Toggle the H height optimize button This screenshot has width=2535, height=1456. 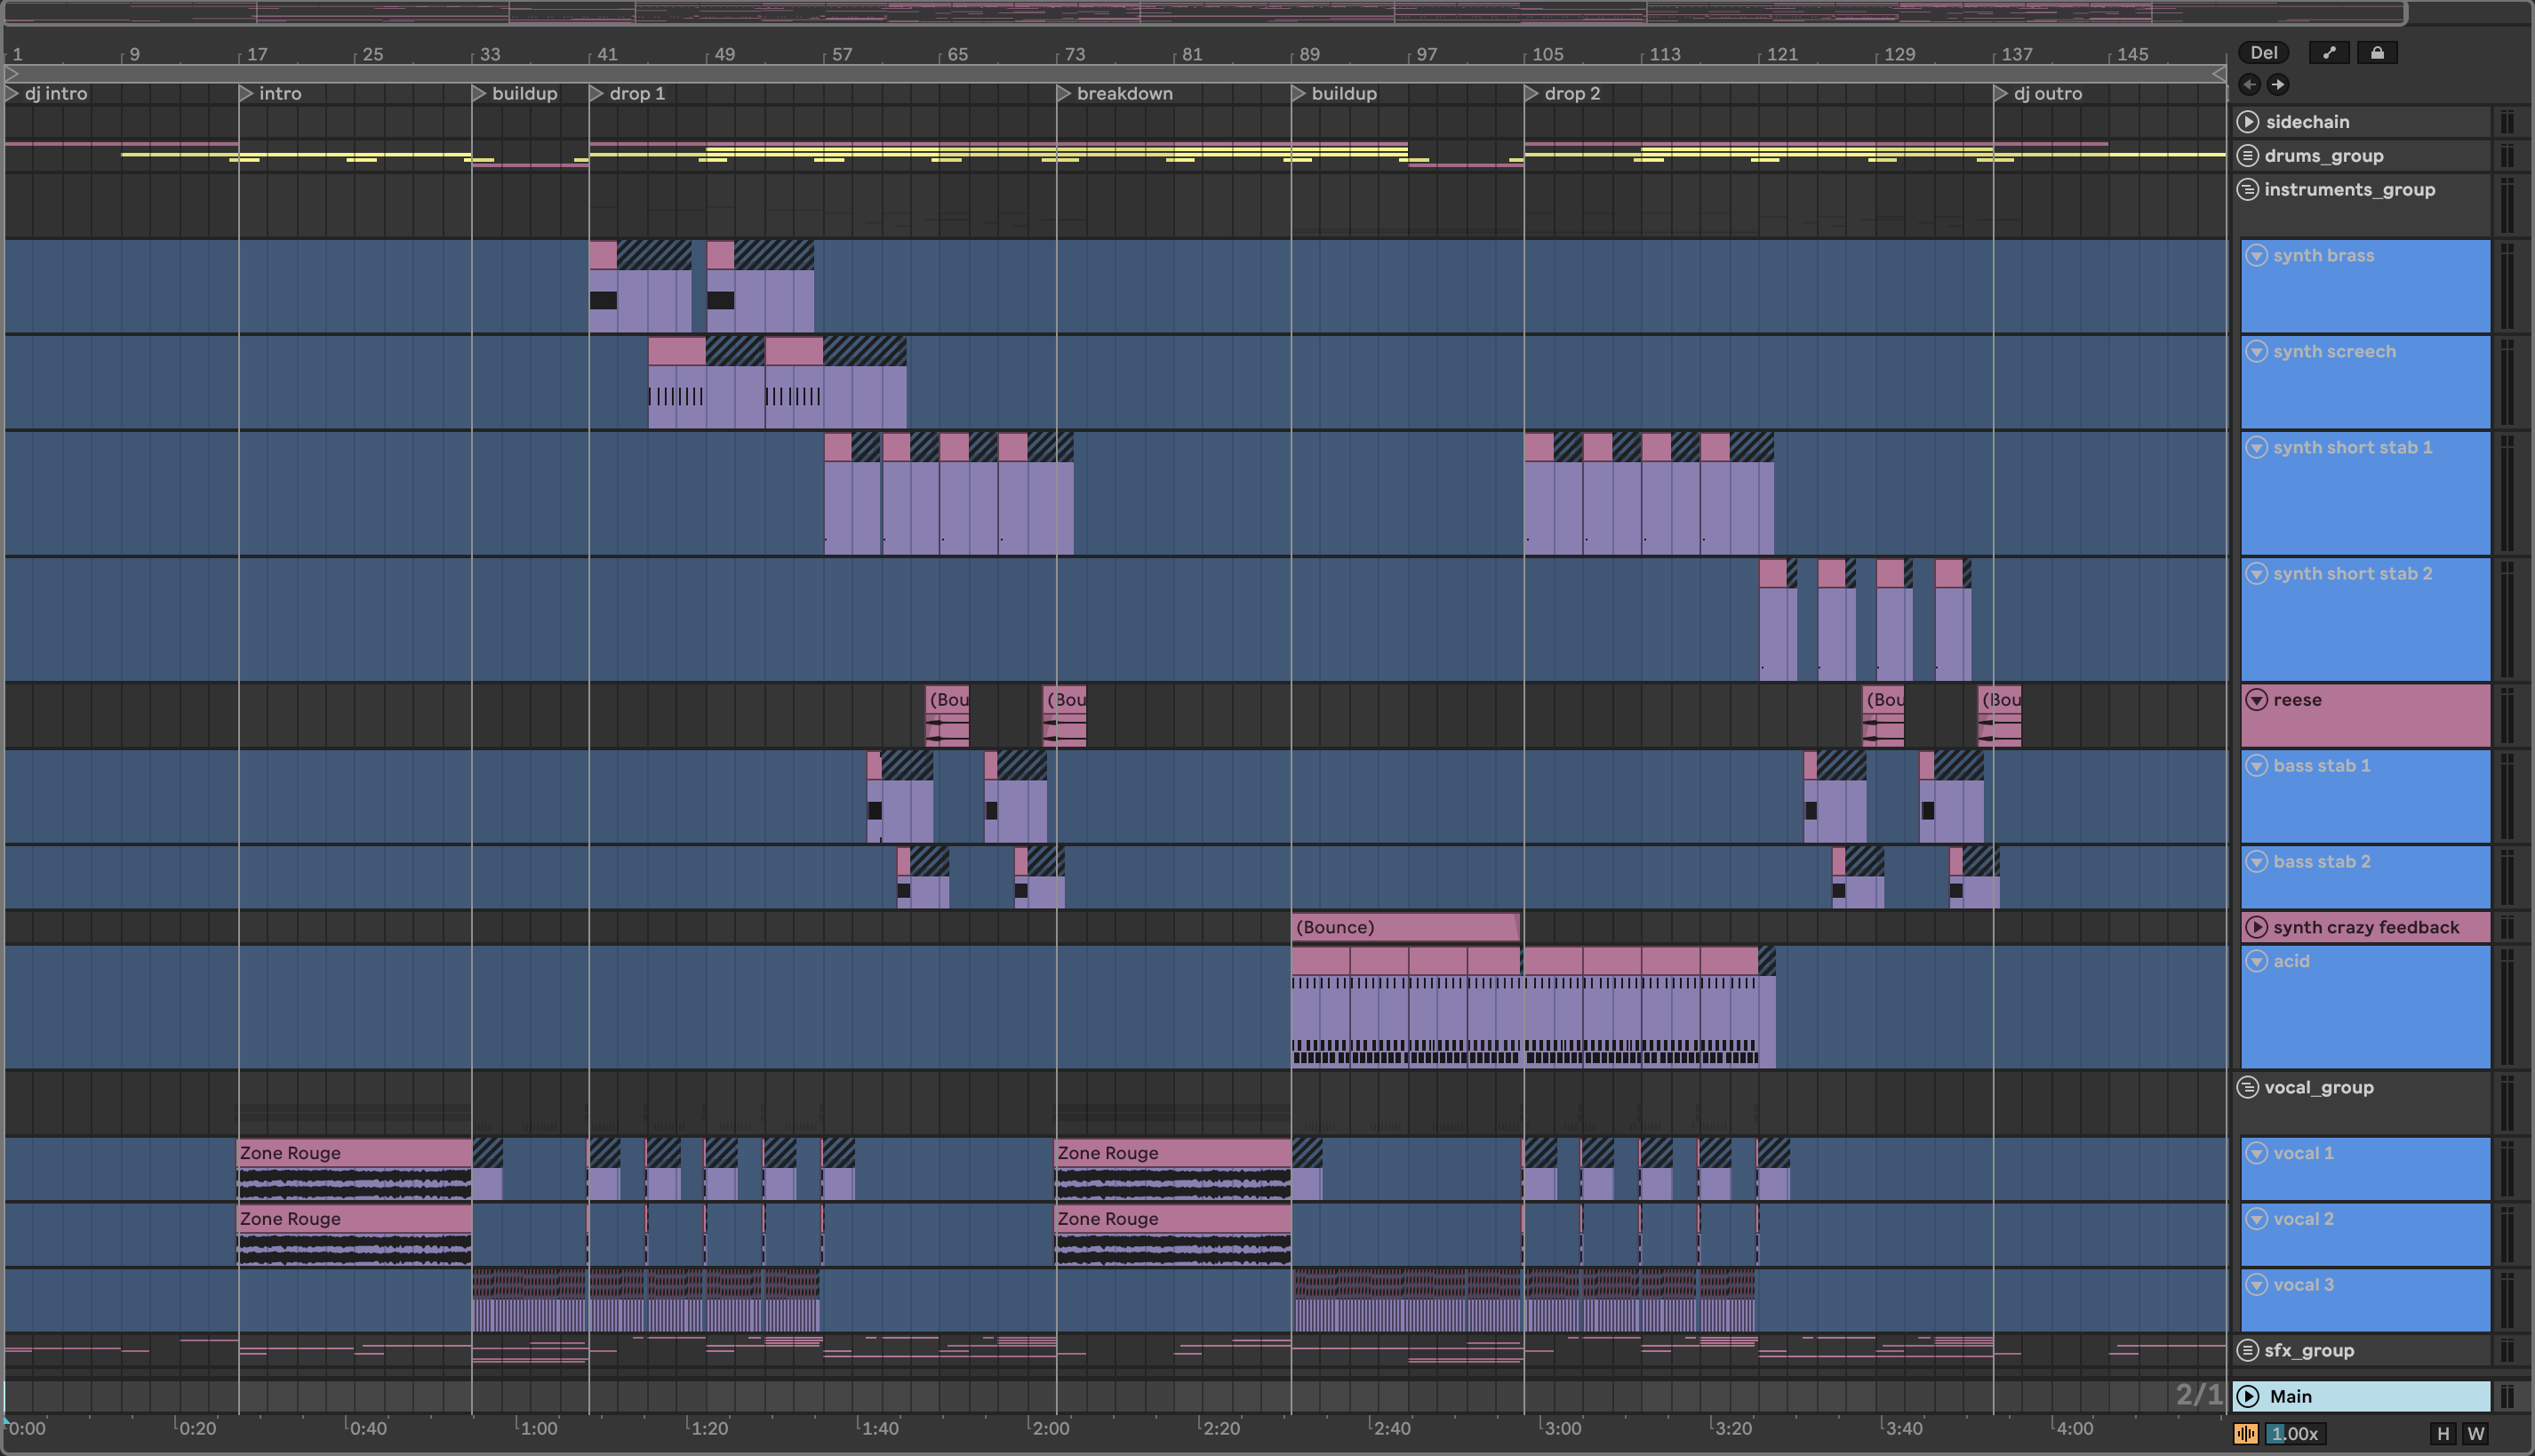point(2443,1434)
